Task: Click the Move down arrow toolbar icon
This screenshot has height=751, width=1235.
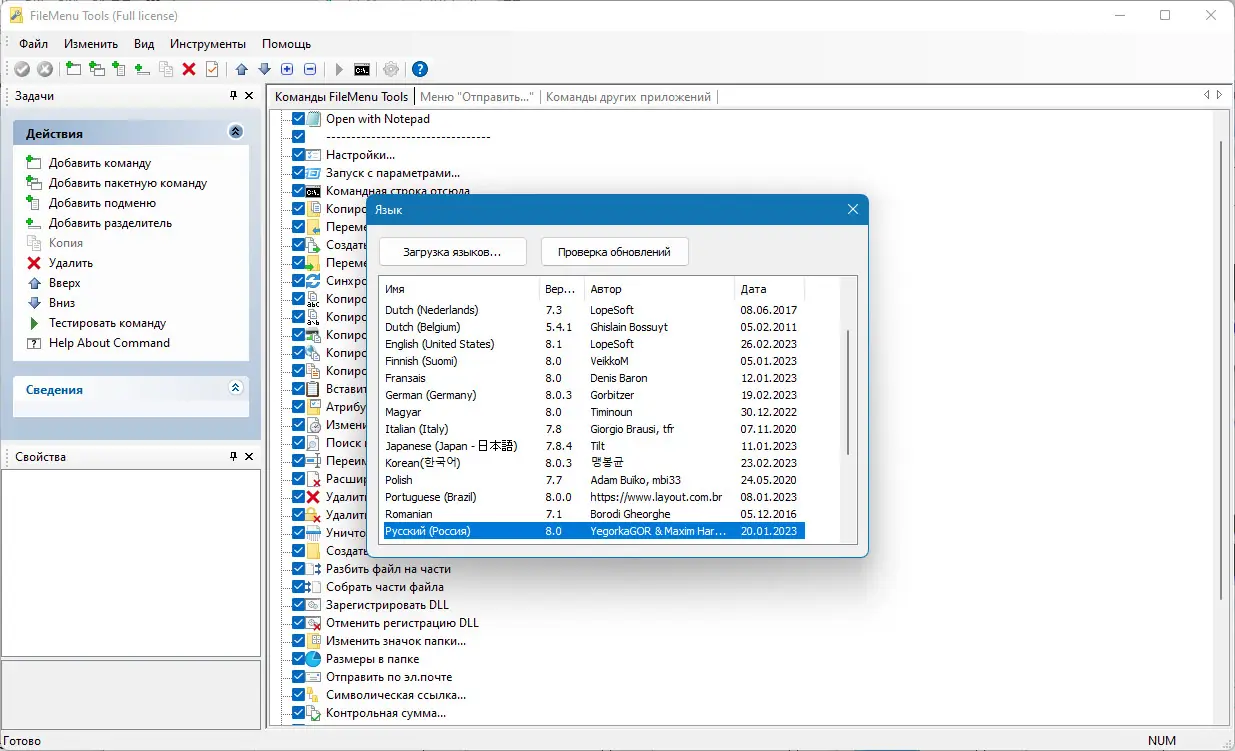Action: [x=264, y=69]
